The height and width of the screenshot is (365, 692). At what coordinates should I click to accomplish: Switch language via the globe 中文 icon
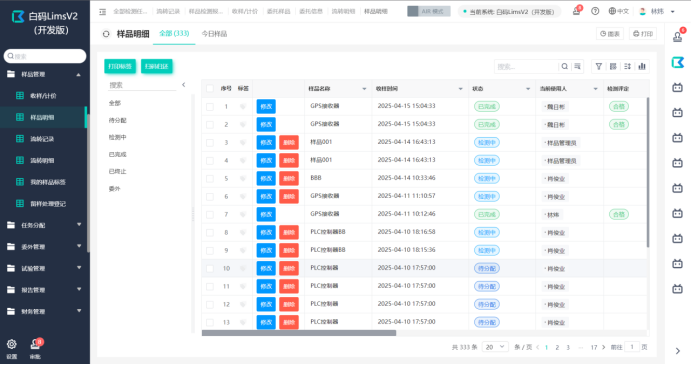pyautogui.click(x=618, y=11)
